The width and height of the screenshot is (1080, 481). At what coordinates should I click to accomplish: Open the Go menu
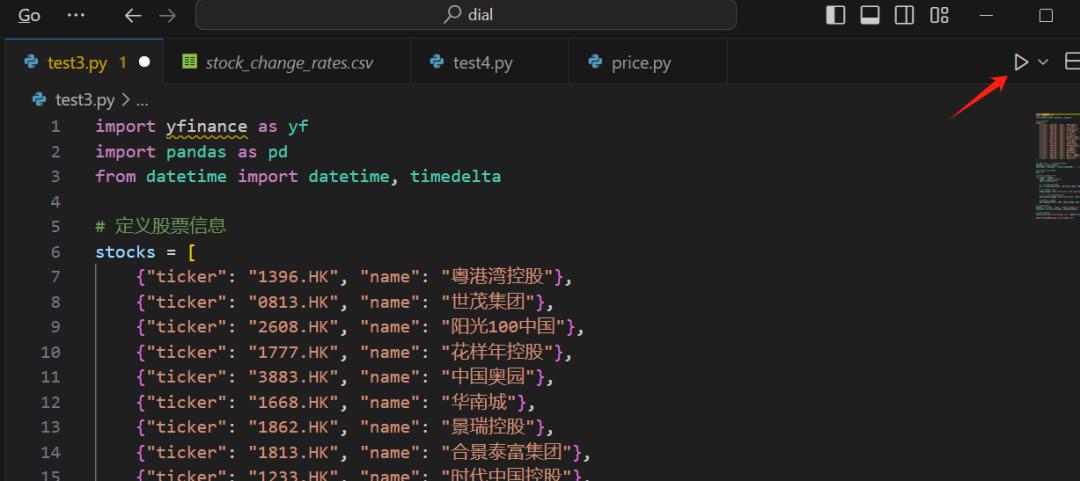pyautogui.click(x=30, y=15)
